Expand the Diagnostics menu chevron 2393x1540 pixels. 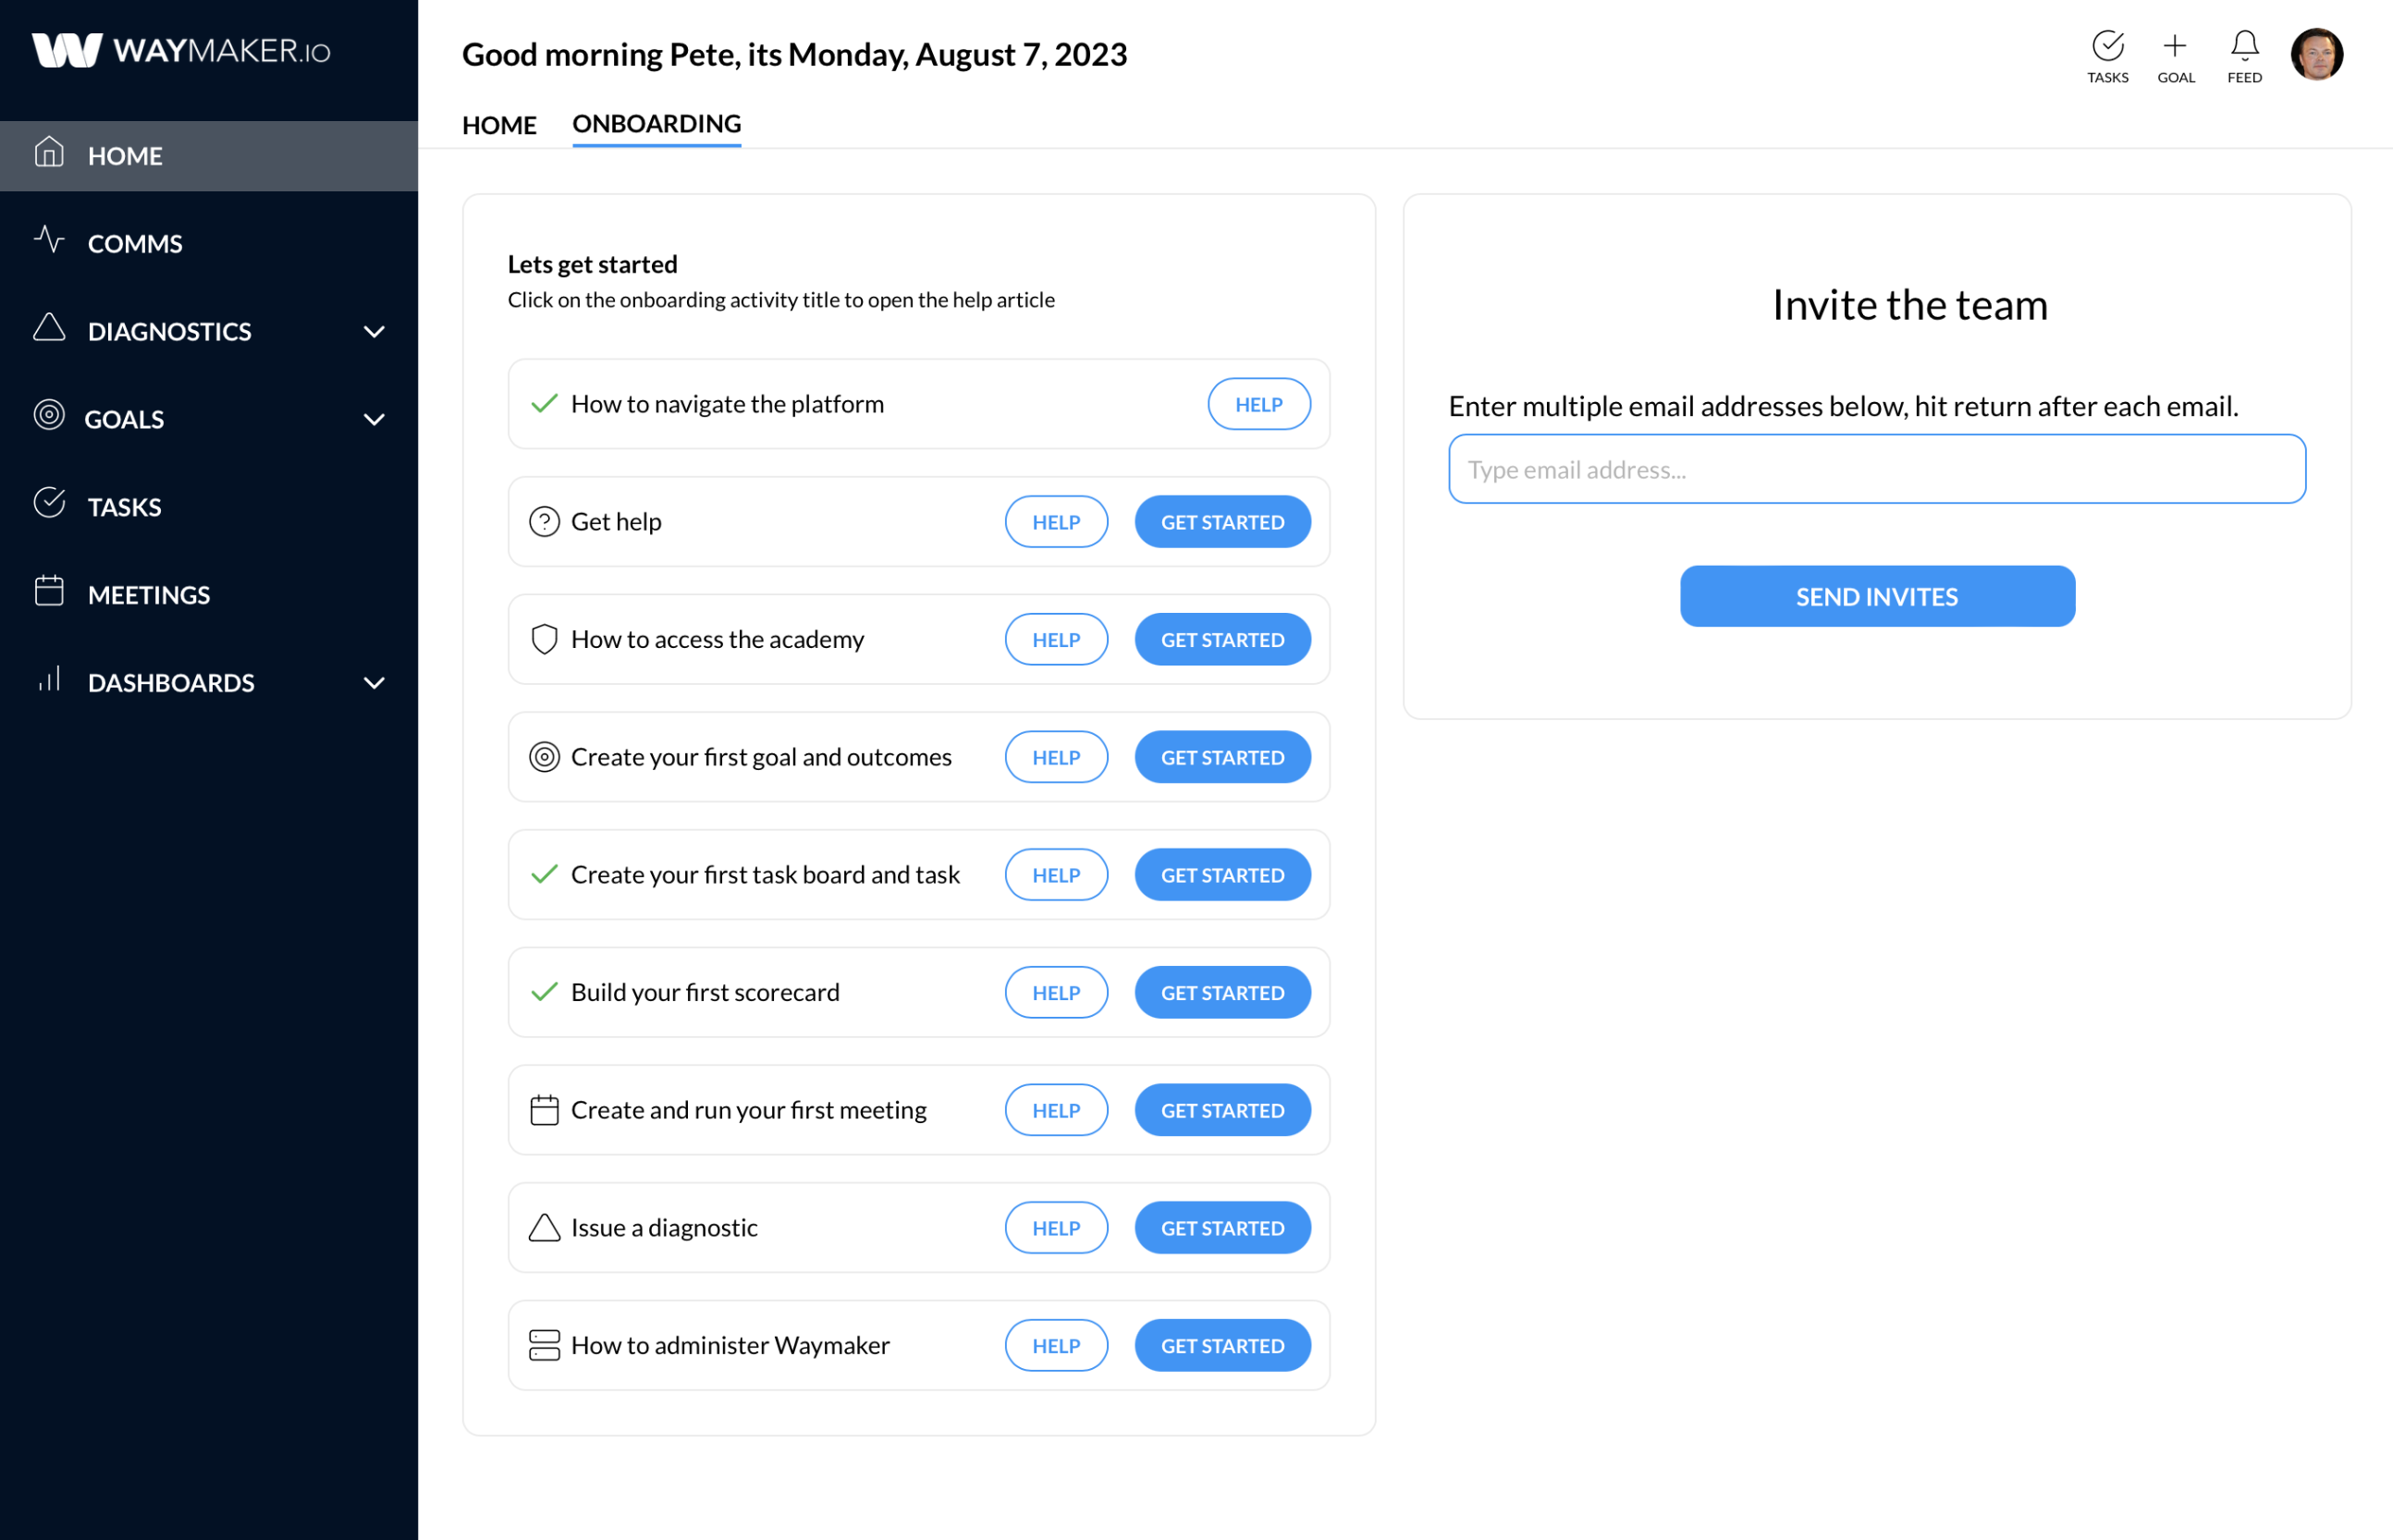pyautogui.click(x=374, y=332)
